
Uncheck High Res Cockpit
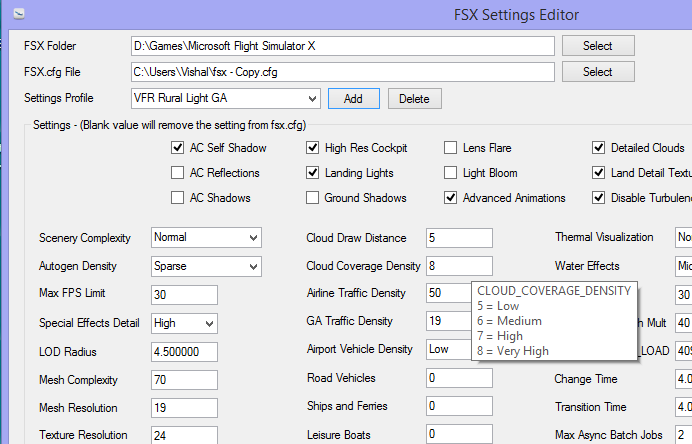[312, 147]
